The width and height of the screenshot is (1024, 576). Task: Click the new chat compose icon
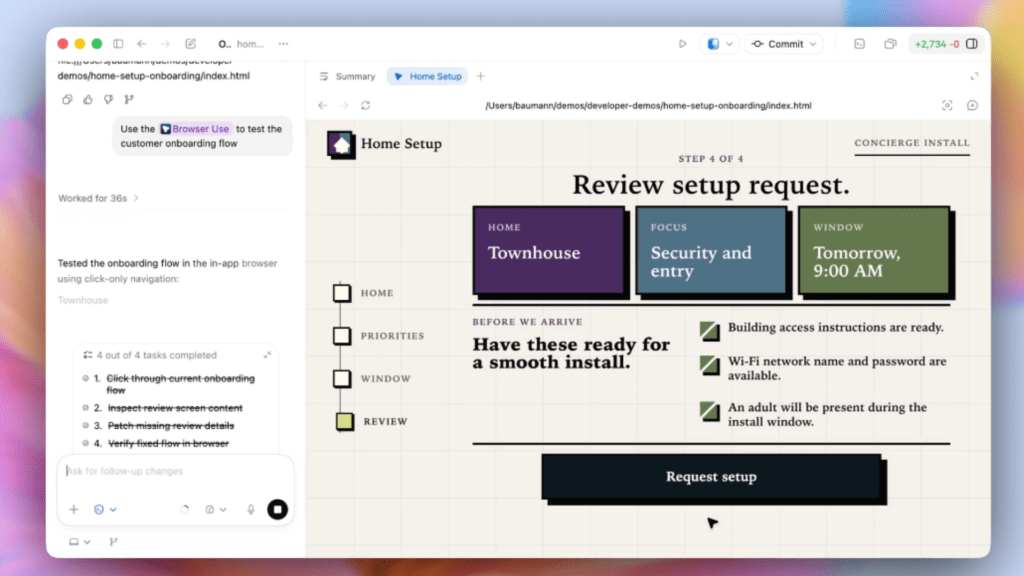click(191, 44)
